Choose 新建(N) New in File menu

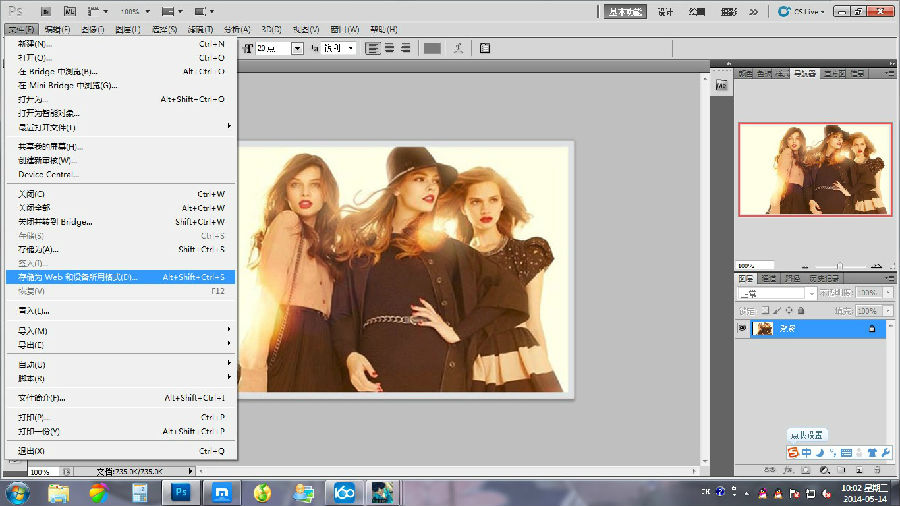coord(121,44)
